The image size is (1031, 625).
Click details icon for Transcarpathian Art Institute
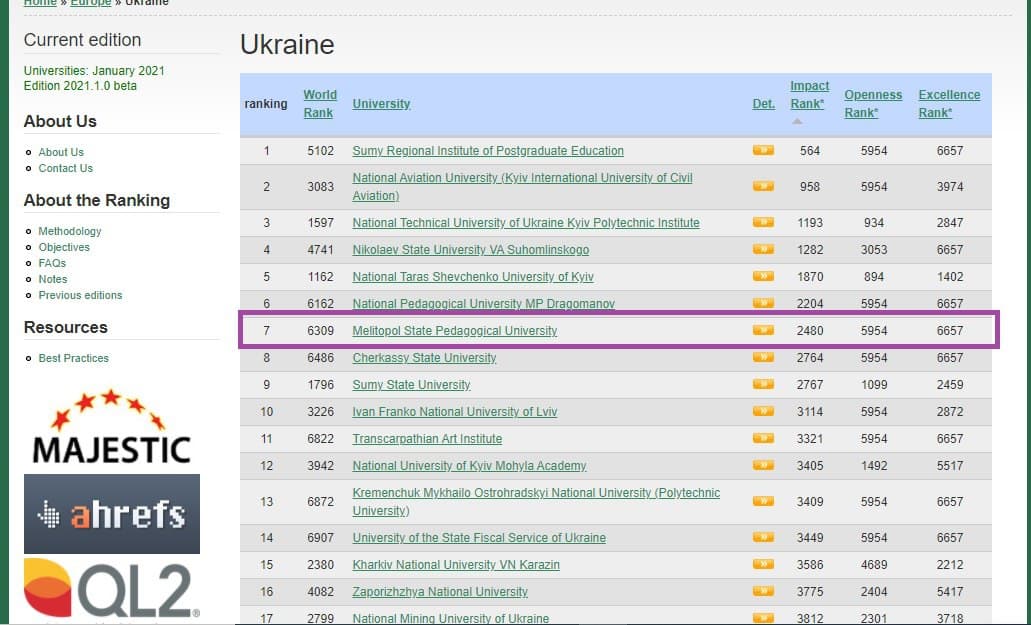pos(763,439)
